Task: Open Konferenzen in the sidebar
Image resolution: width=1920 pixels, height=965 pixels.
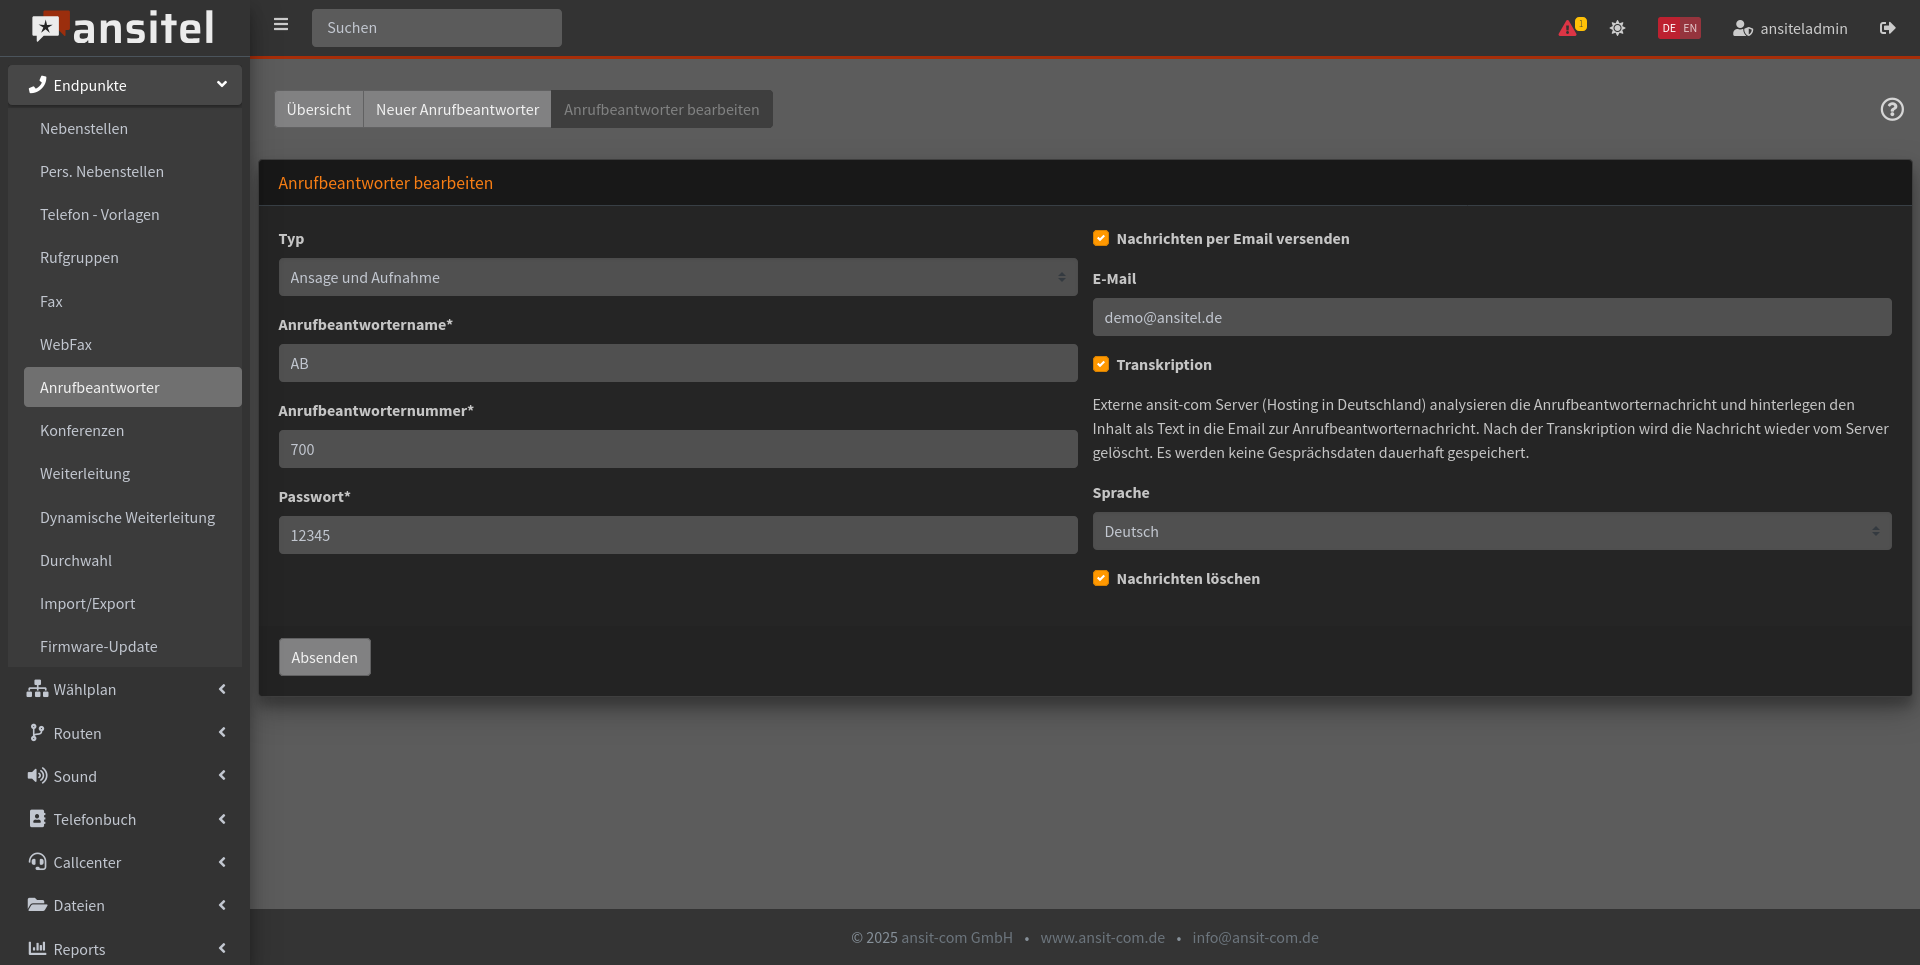Action: 82,430
